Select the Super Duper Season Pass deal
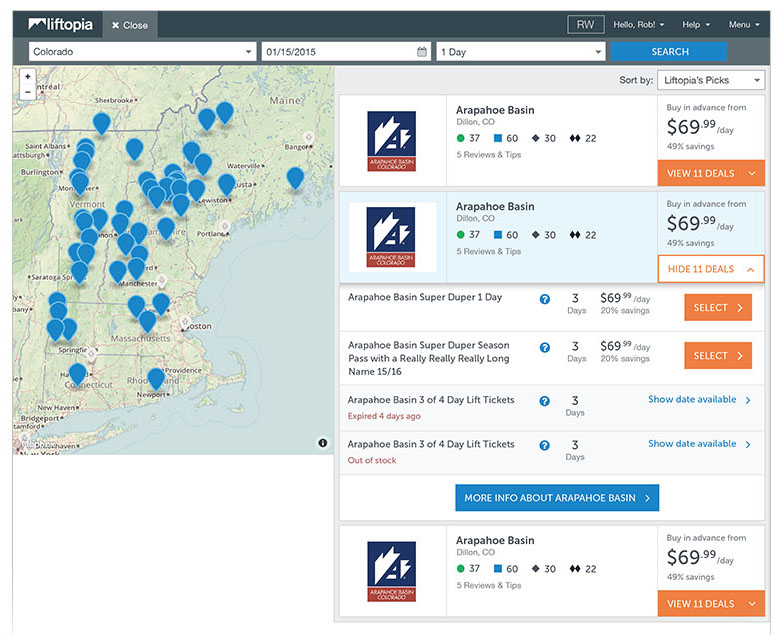This screenshot has height=635, width=784. [x=718, y=356]
